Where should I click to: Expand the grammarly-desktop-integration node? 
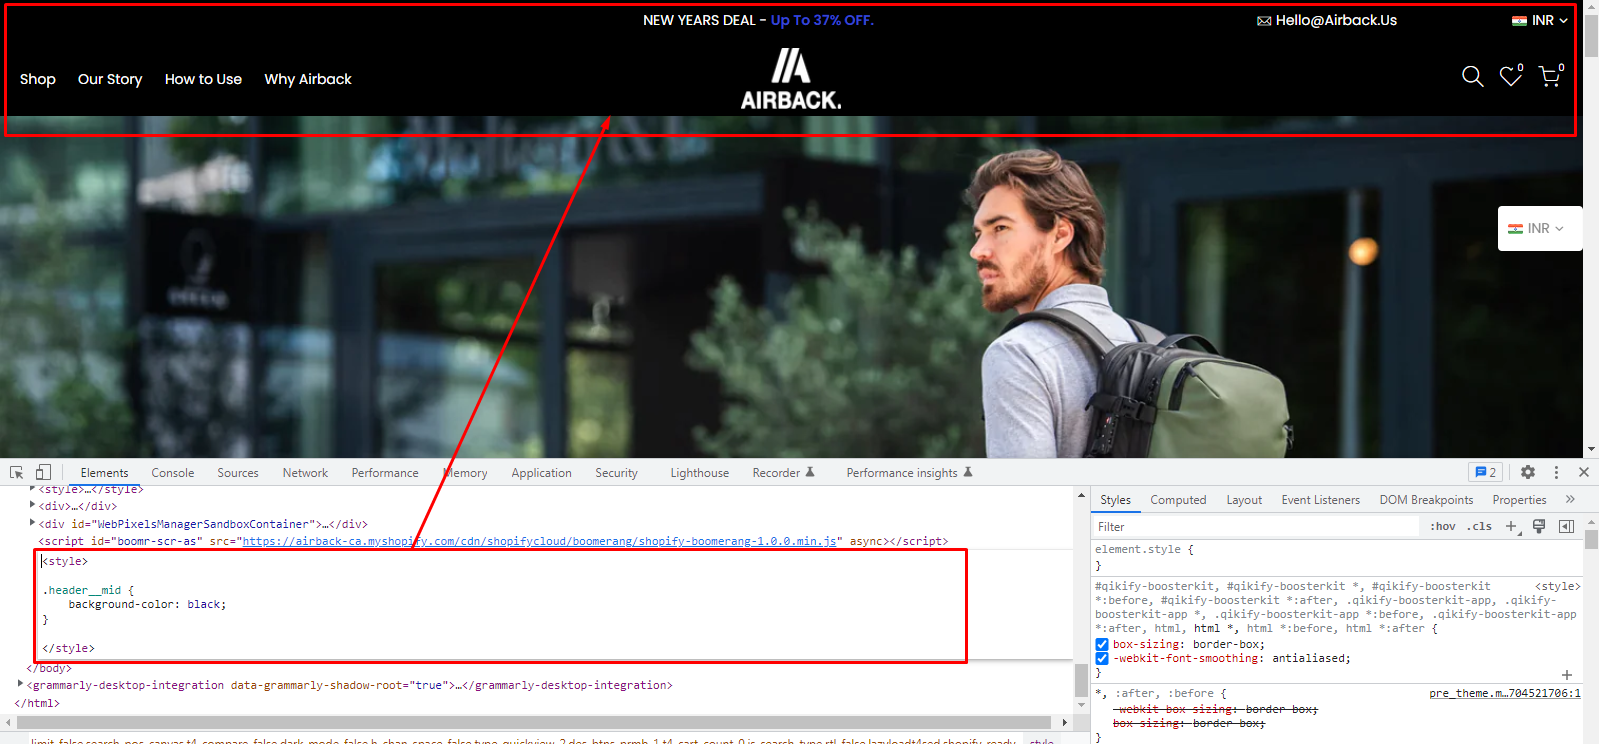(x=21, y=685)
